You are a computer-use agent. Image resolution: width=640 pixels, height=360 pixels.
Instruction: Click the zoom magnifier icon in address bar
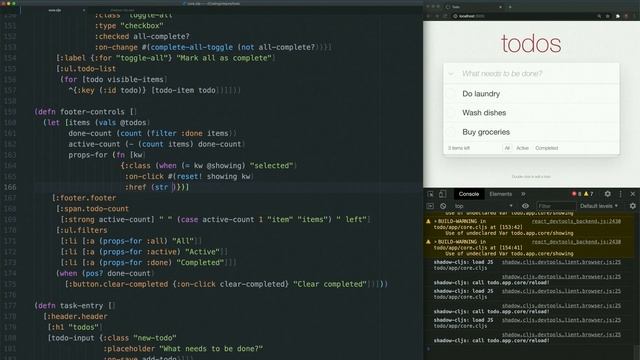coord(599,16)
